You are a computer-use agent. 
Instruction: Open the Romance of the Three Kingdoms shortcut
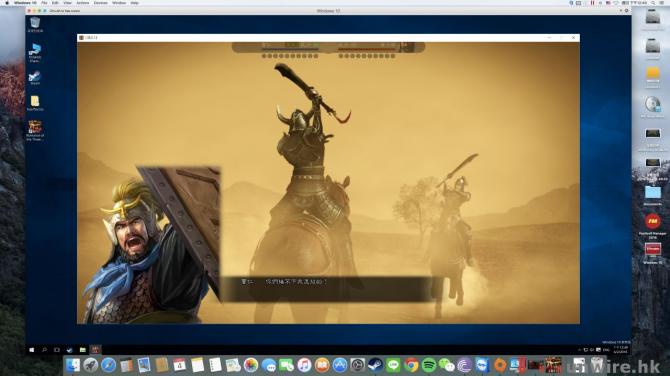35,130
